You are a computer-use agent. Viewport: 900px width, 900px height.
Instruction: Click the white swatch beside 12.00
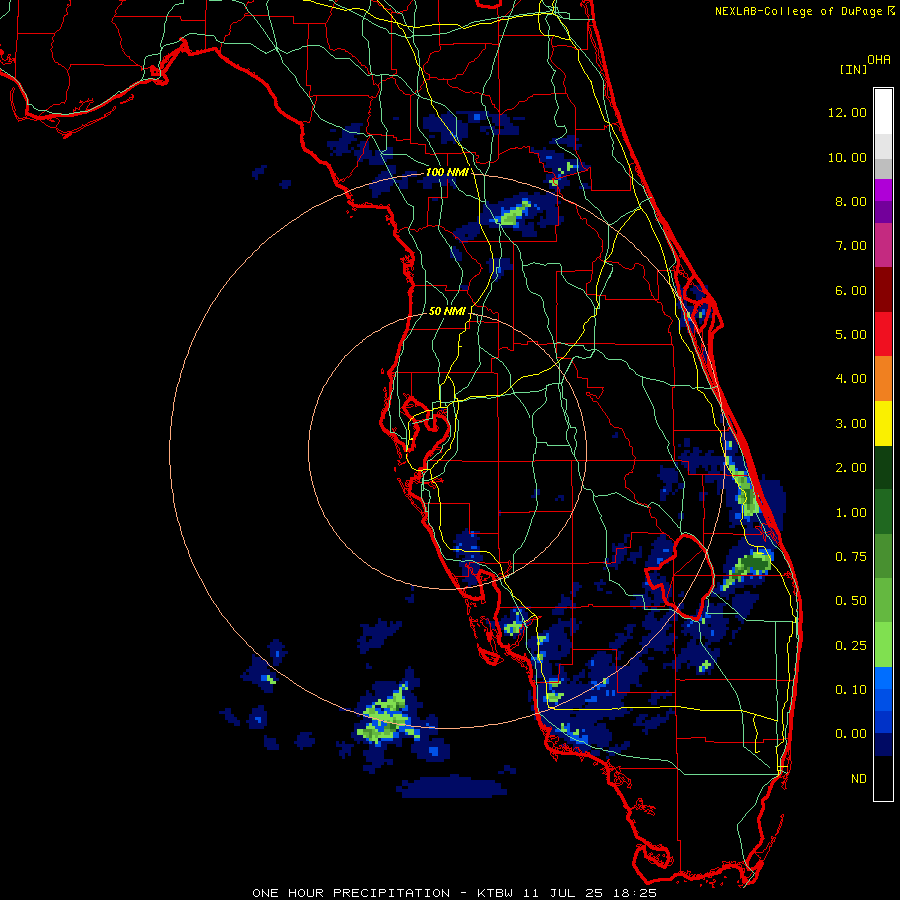[x=883, y=112]
